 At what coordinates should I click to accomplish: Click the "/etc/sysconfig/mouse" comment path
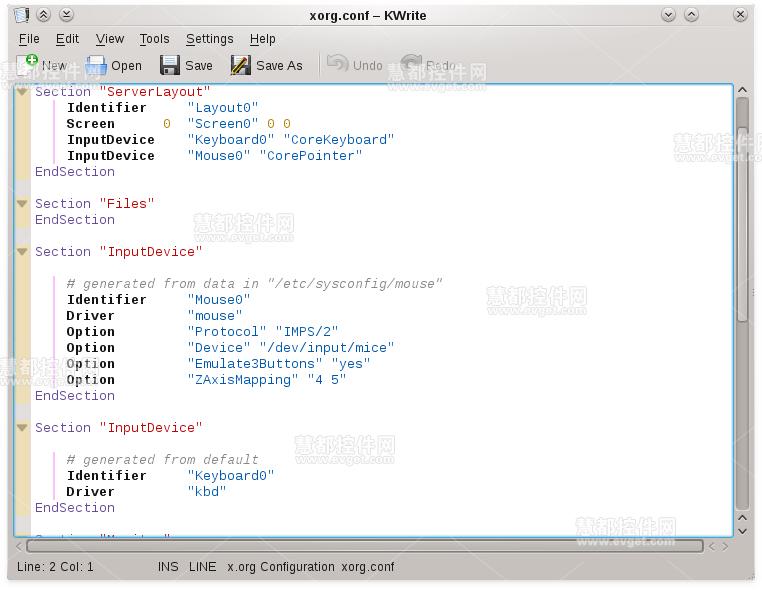click(x=355, y=284)
